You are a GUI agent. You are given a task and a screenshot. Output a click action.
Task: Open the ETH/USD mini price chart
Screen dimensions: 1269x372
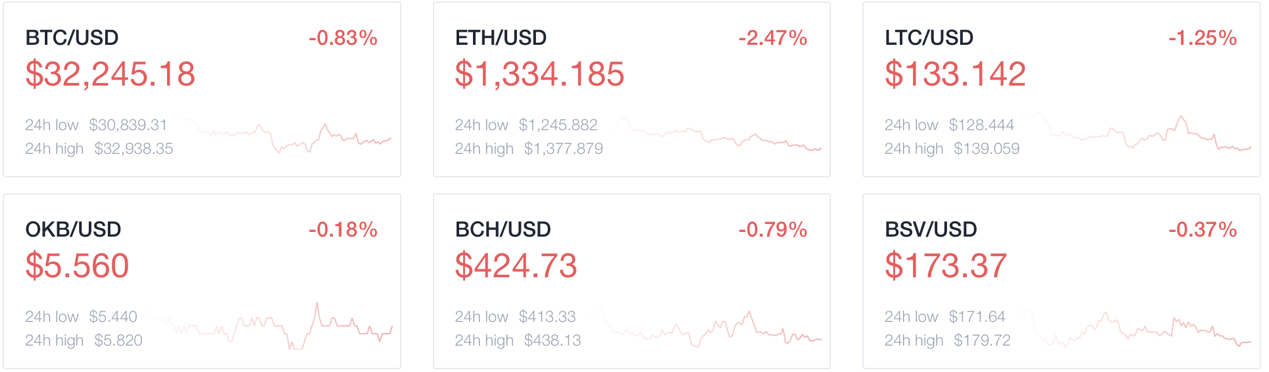click(x=718, y=136)
